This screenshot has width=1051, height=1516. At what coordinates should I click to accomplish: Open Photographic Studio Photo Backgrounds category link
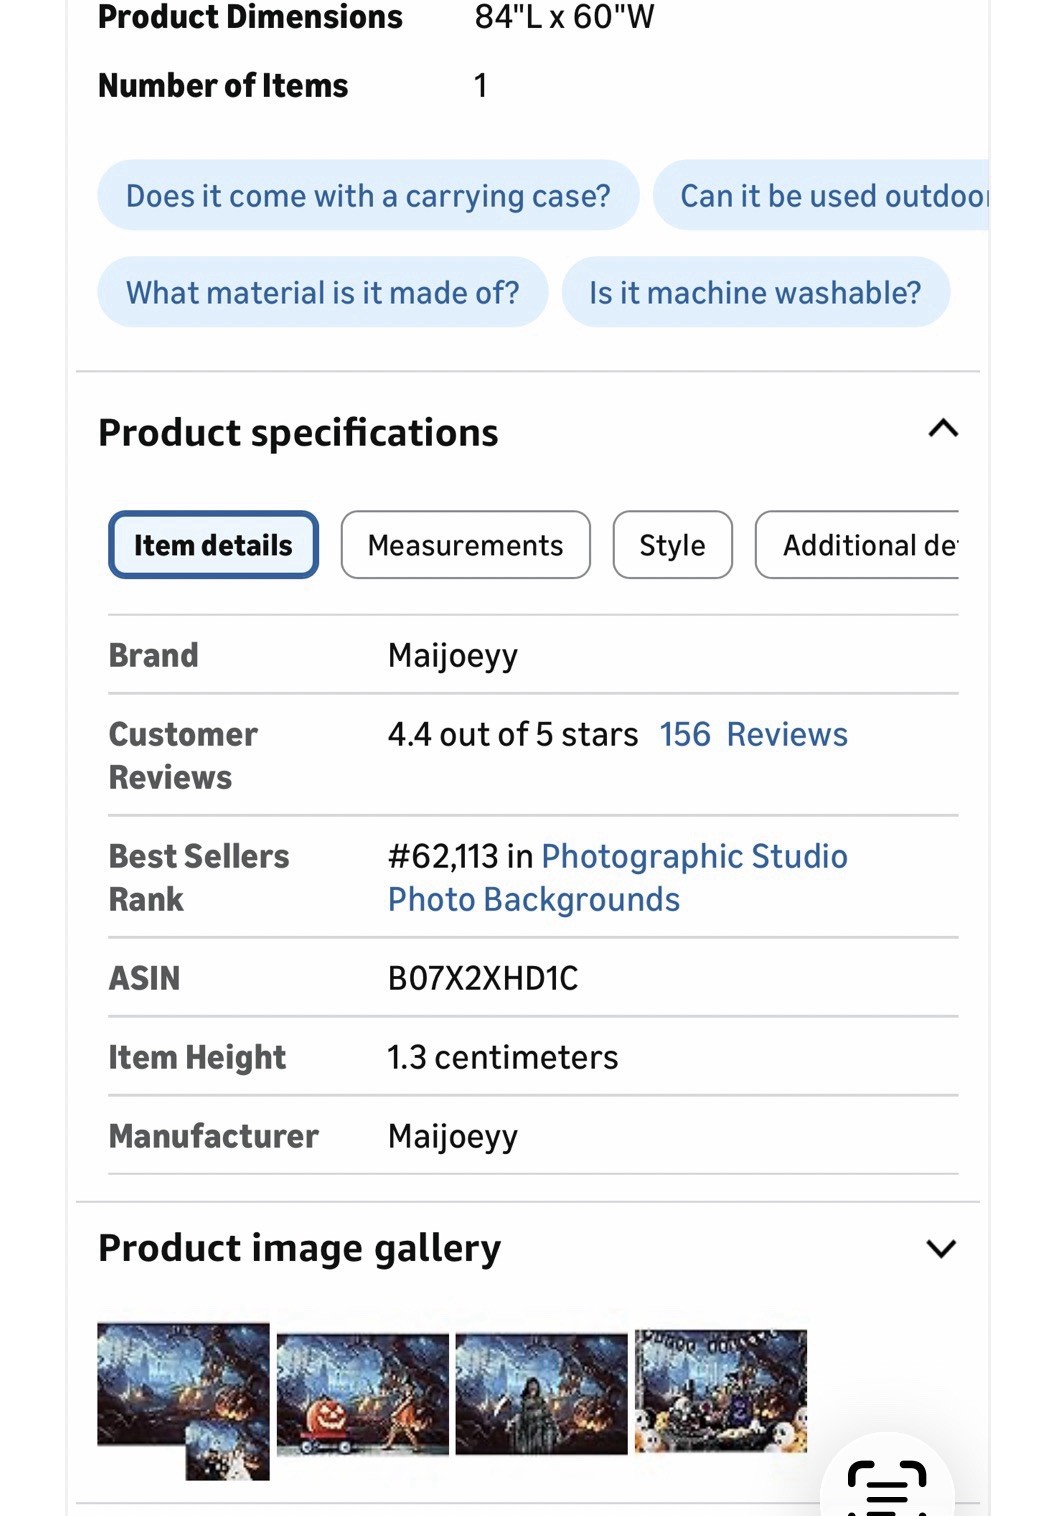(x=617, y=878)
